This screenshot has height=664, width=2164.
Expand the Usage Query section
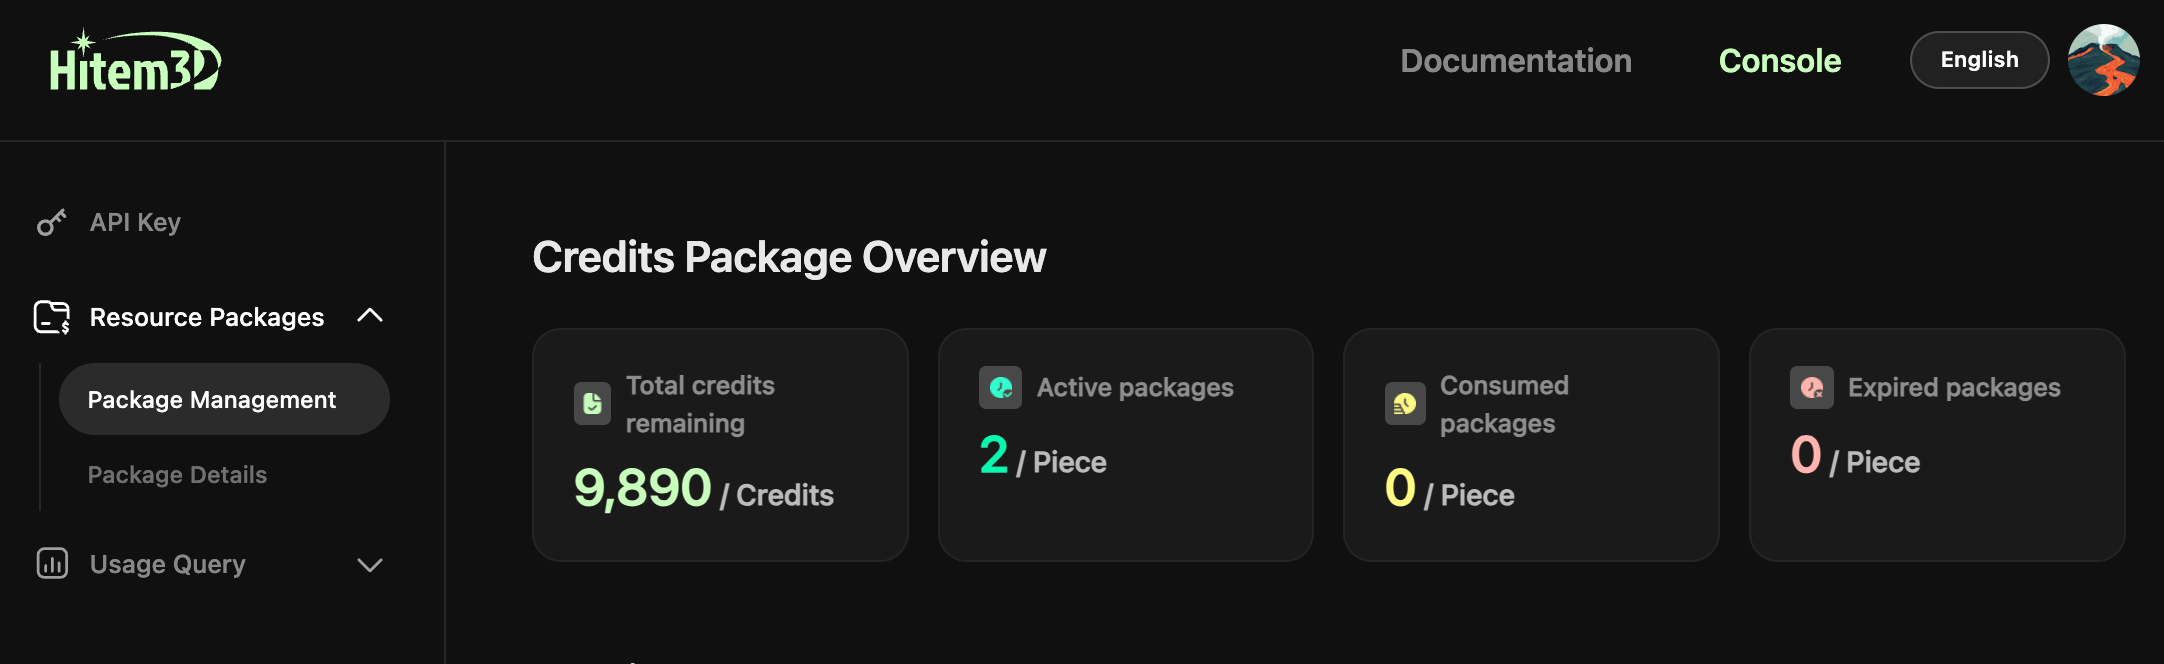371,564
